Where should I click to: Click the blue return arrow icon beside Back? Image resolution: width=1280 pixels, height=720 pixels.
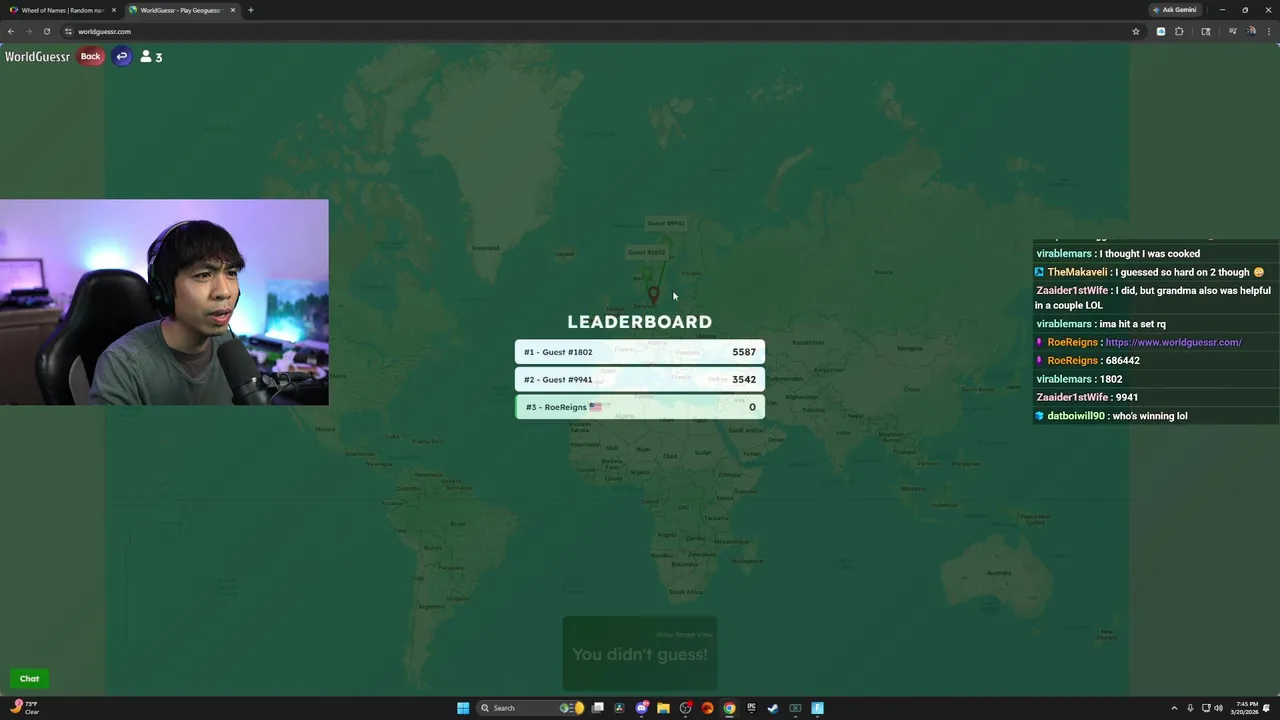point(122,56)
